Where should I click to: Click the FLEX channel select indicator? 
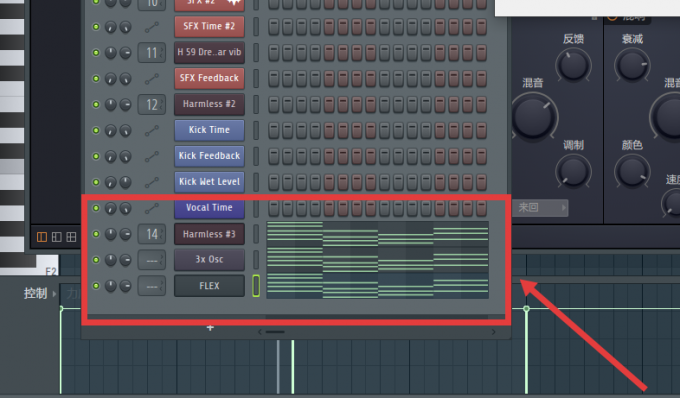click(x=256, y=286)
